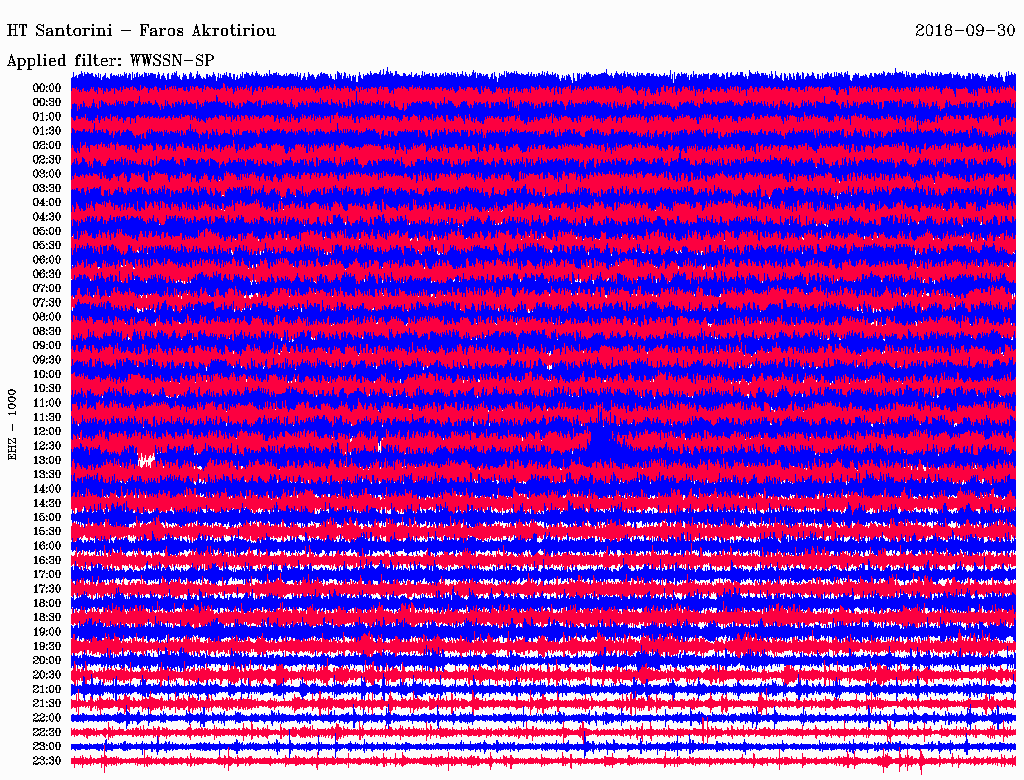The image size is (1024, 780).
Task: Select the 08:00 time label
Action: [x=47, y=317]
